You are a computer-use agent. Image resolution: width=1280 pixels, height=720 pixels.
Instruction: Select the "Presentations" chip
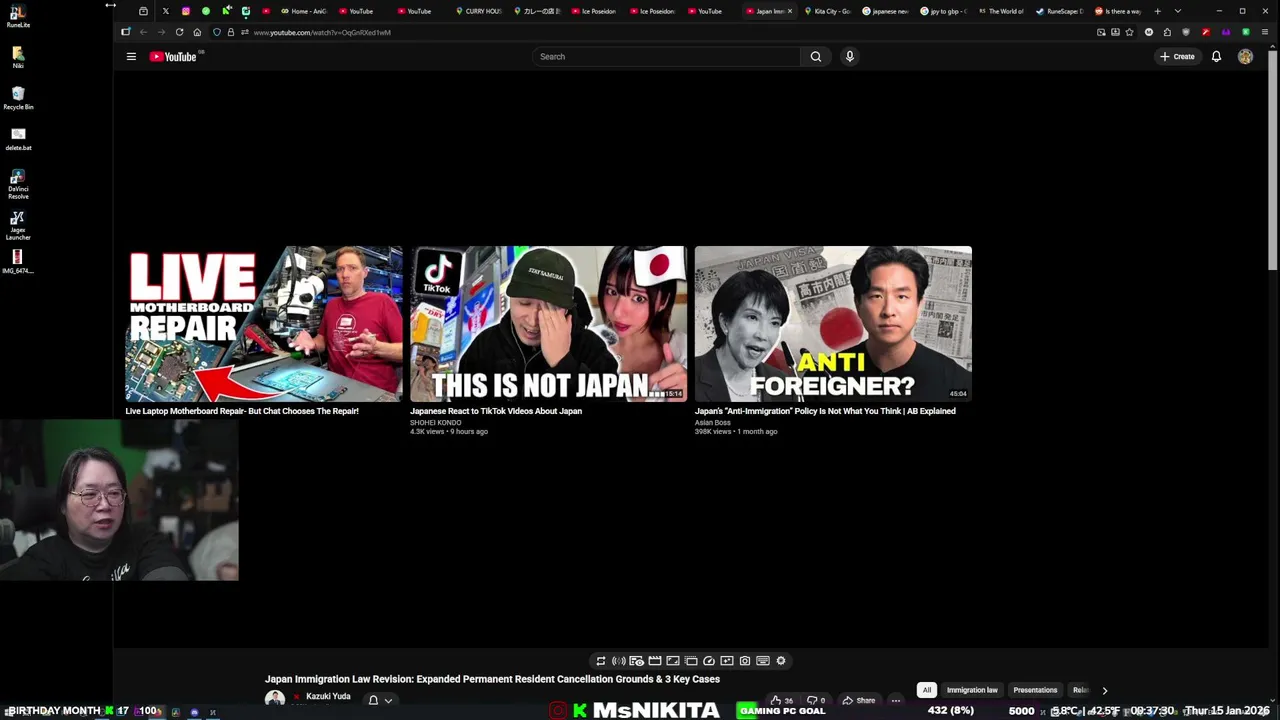tap(1035, 690)
